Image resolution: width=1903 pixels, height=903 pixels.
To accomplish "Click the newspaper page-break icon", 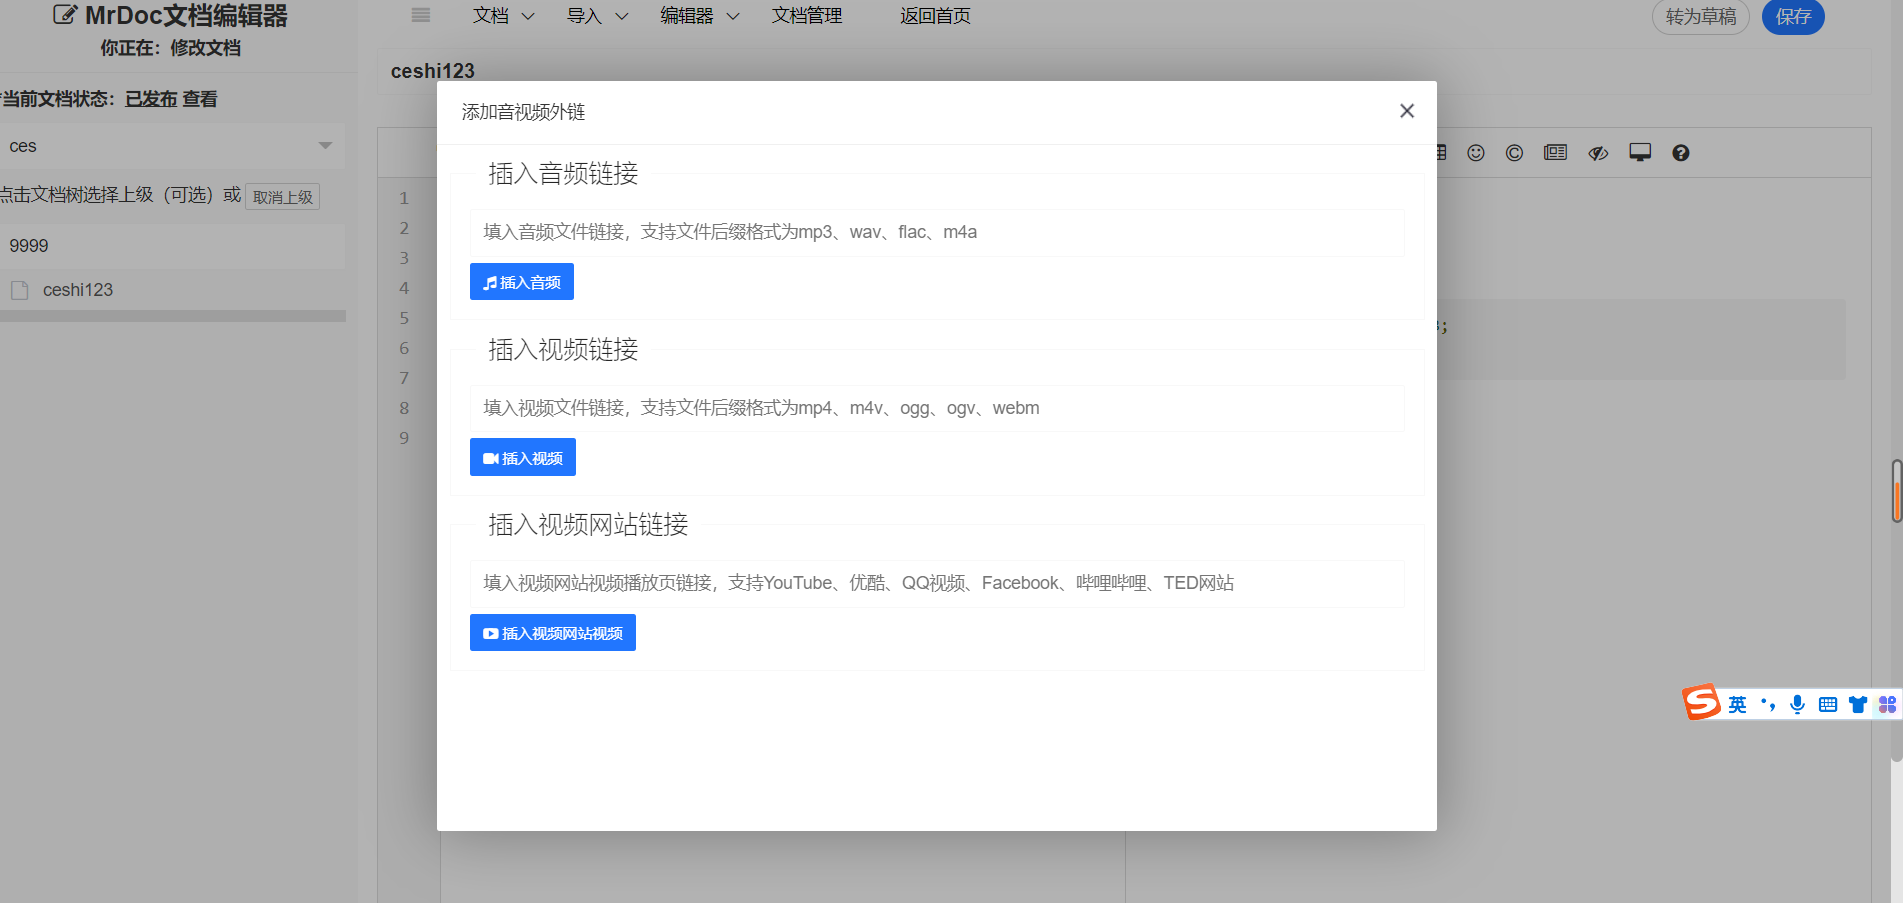I will pos(1555,153).
